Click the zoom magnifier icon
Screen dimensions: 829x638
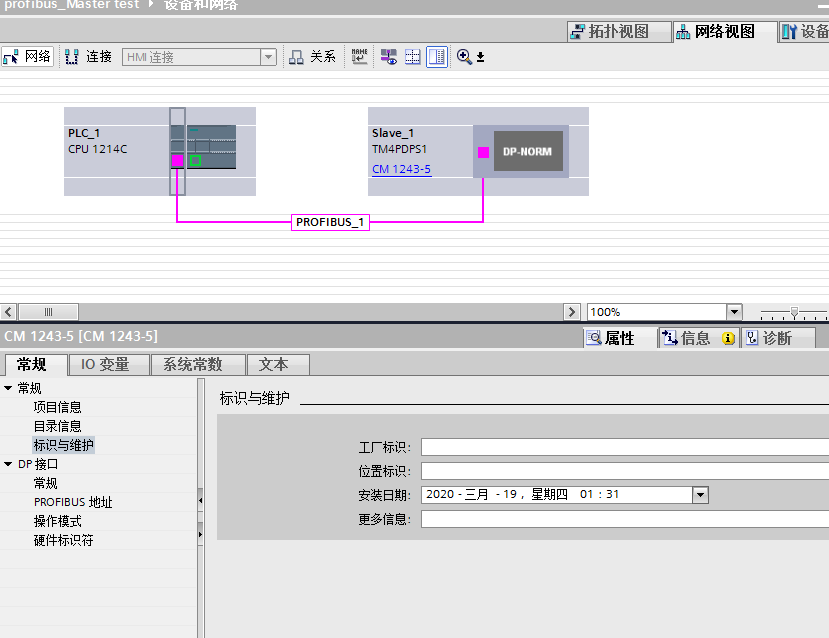[464, 57]
